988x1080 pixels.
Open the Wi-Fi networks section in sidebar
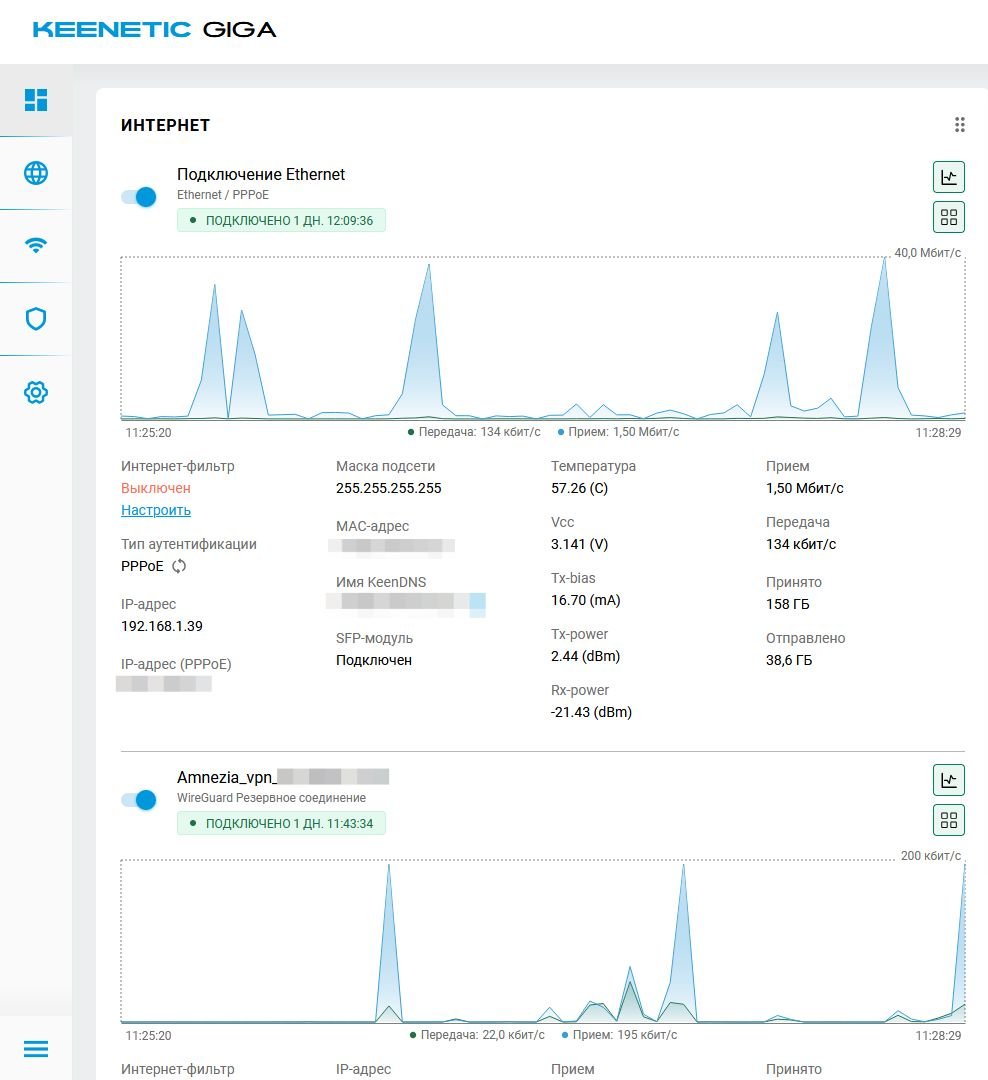[36, 246]
